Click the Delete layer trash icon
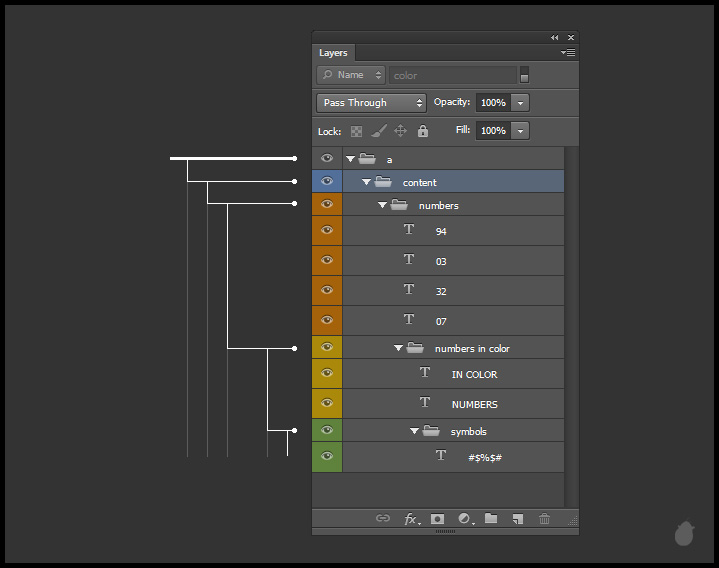The height and width of the screenshot is (568, 719). click(x=544, y=519)
